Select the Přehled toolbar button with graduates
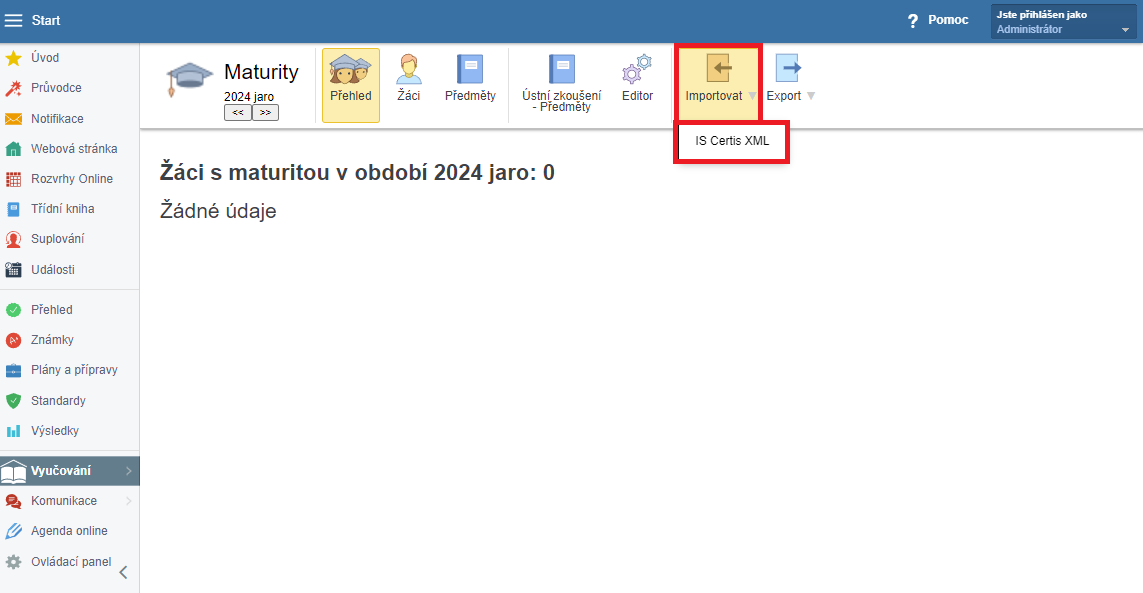 (x=351, y=85)
